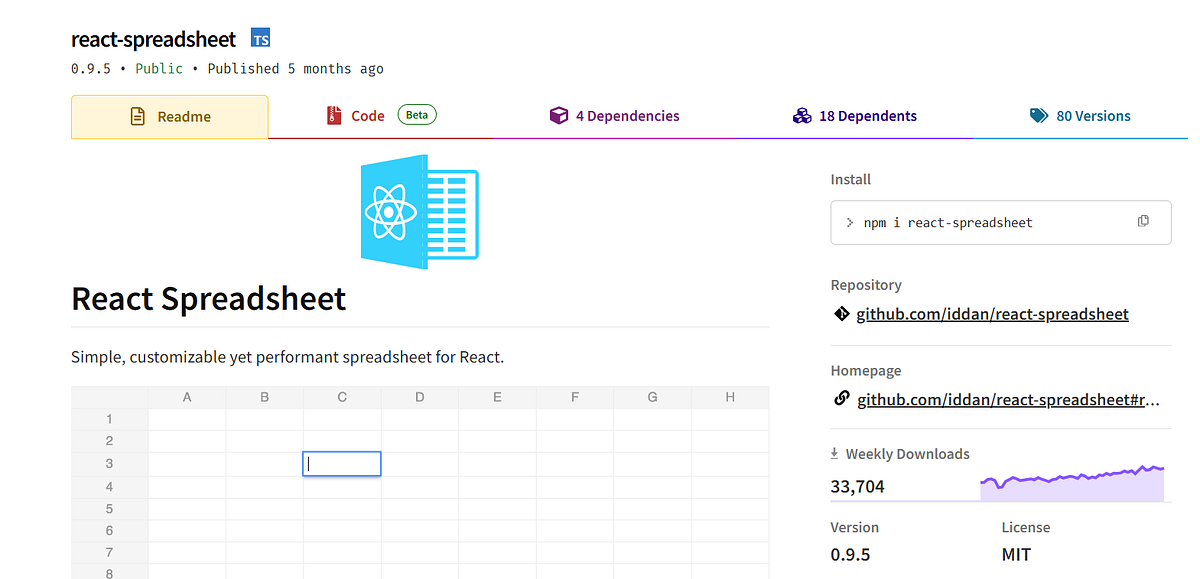Click the React logo in the banner image
The height and width of the screenshot is (579, 1200).
coord(390,212)
